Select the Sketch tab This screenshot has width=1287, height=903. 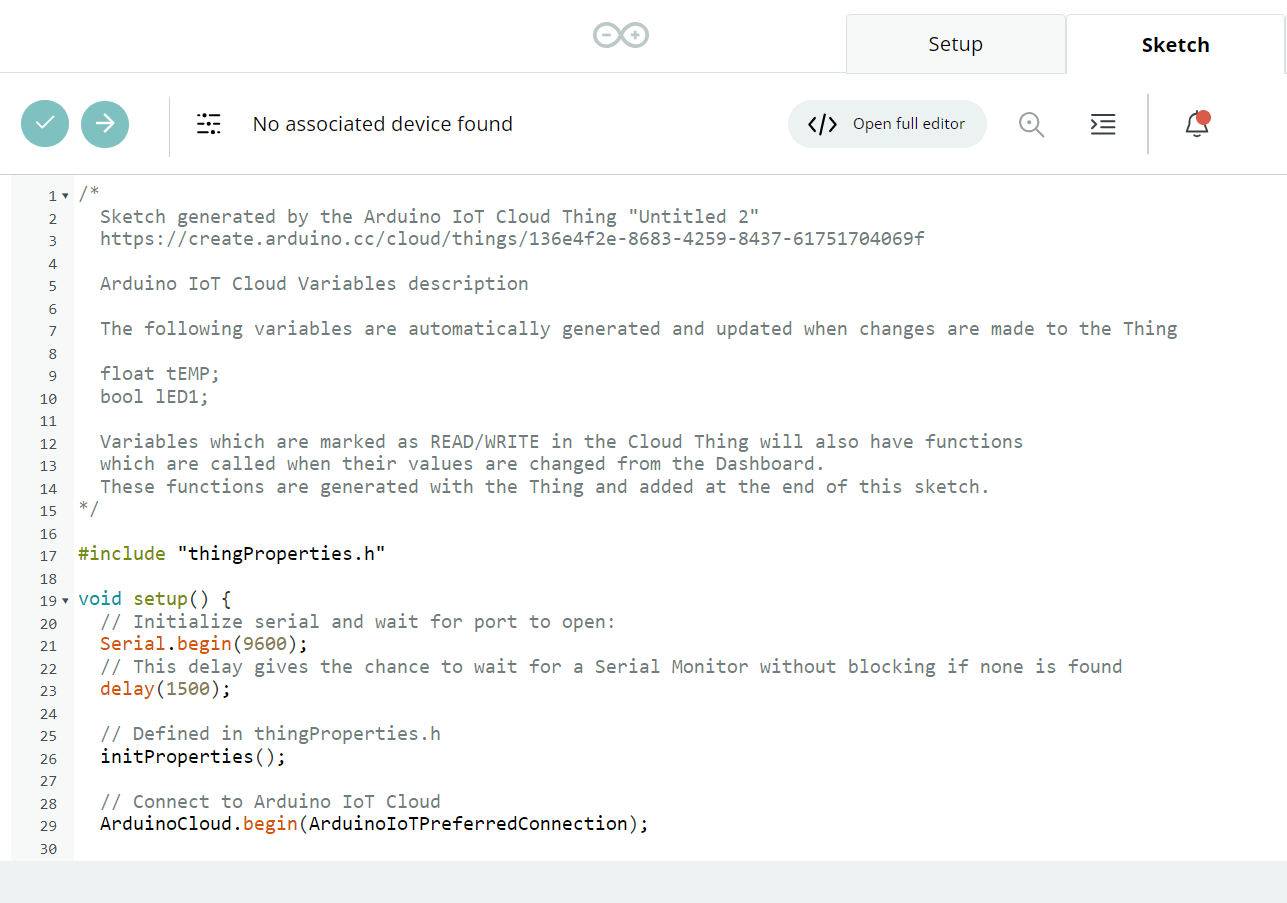(x=1175, y=44)
